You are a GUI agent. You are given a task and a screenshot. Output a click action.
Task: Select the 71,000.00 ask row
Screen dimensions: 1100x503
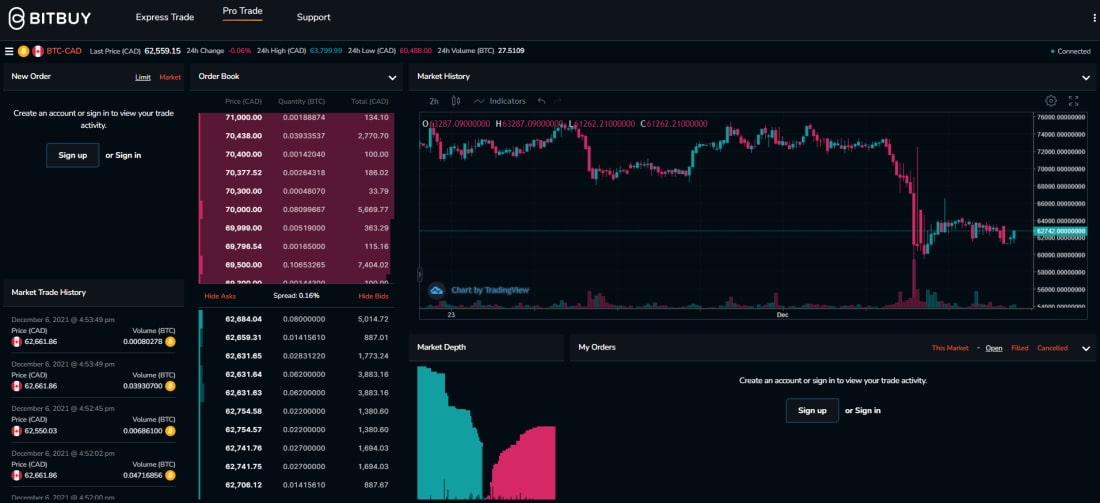point(296,118)
